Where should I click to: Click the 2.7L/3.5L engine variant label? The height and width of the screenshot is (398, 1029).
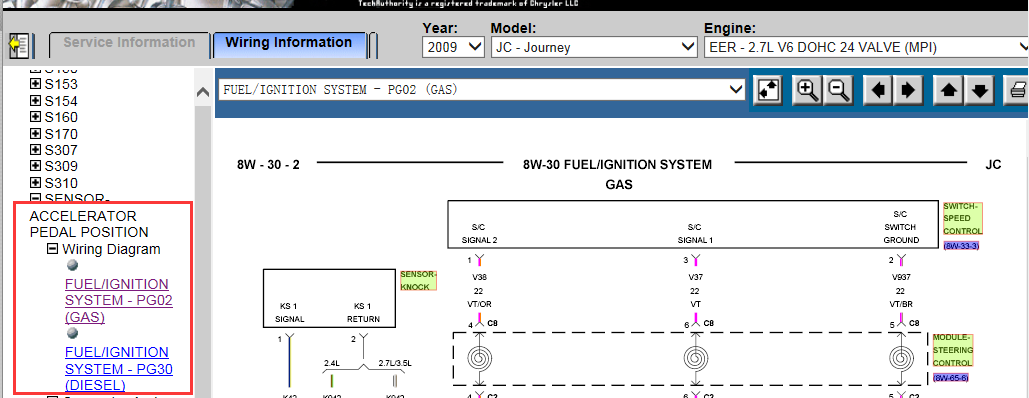click(395, 362)
